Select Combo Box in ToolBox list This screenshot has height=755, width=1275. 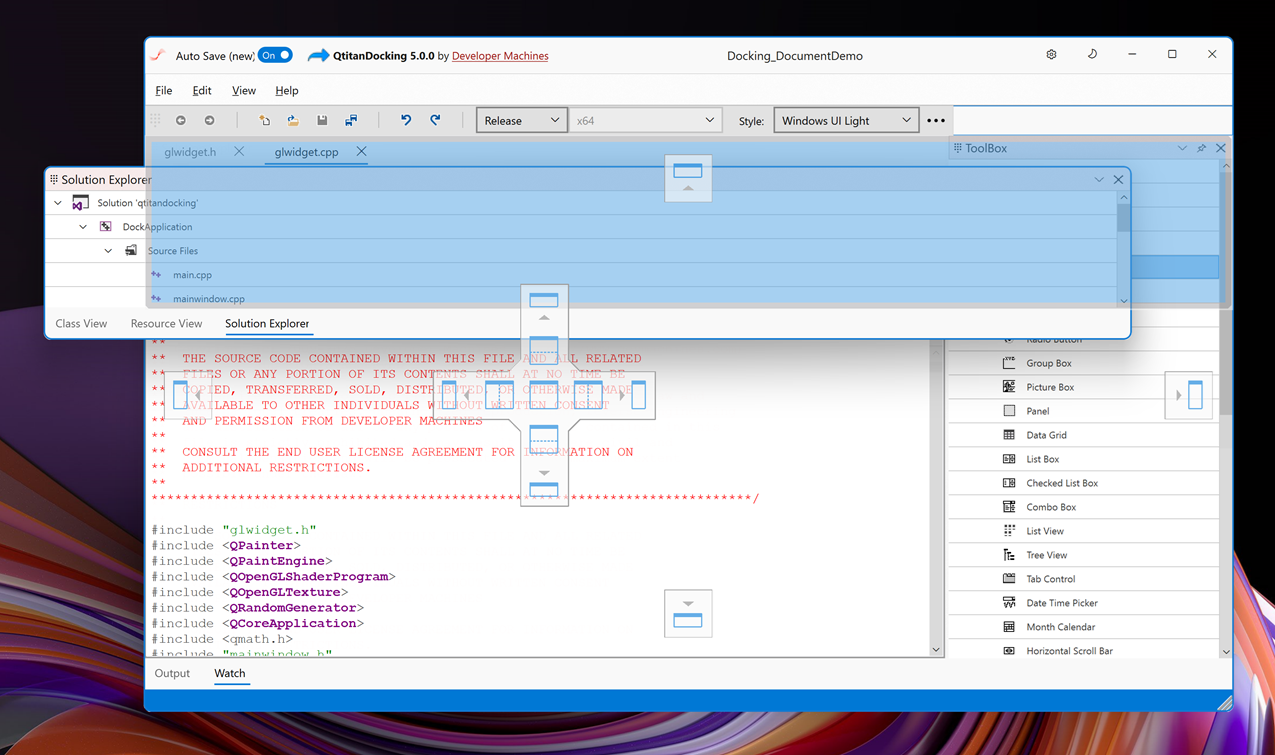(x=1051, y=507)
